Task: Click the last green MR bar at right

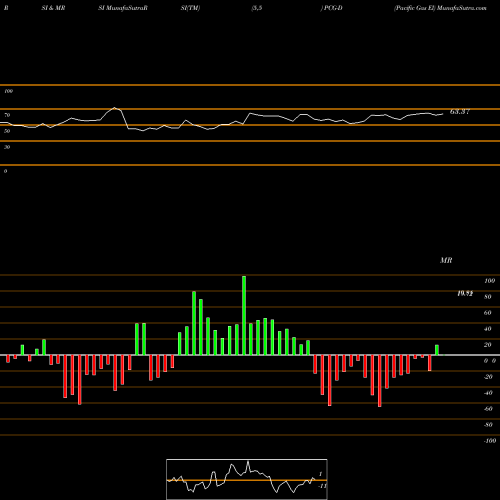Action: coord(437,350)
